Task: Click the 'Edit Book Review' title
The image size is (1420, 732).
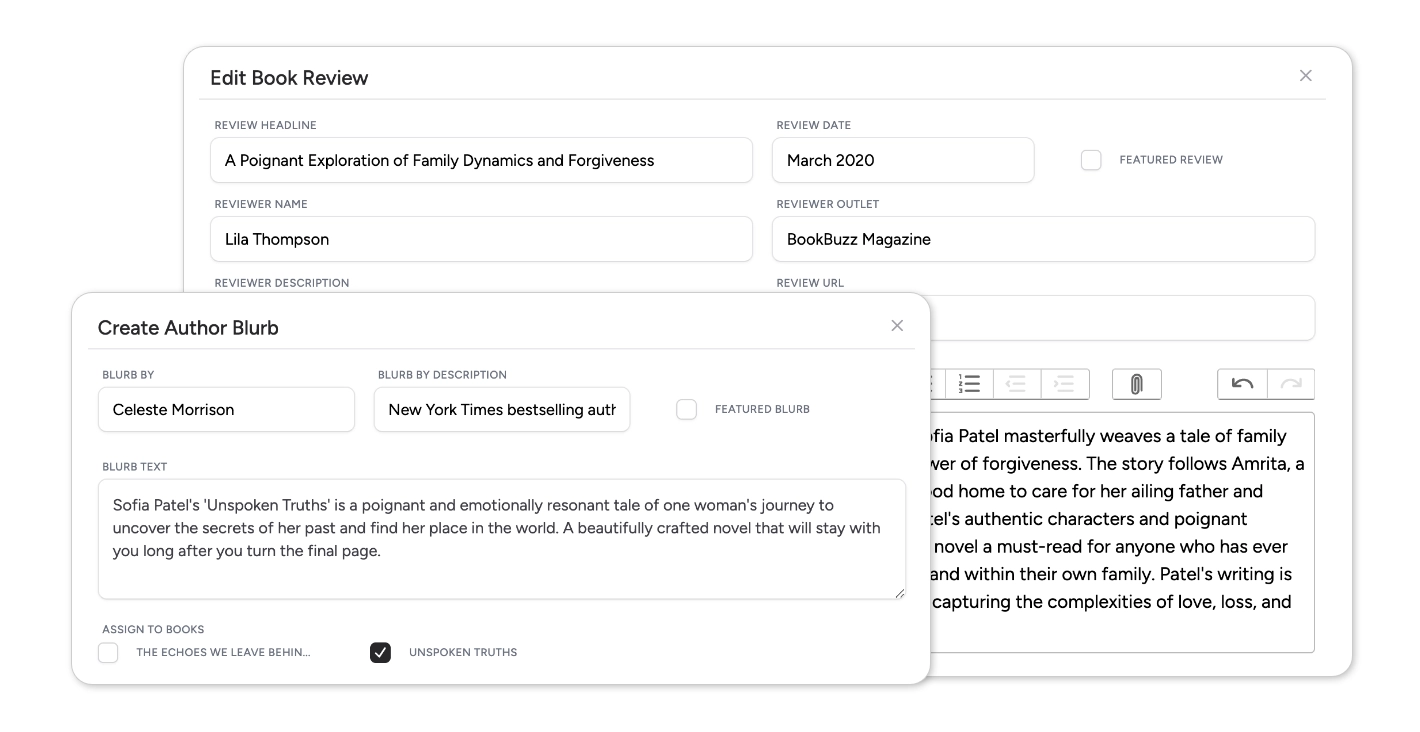Action: point(289,78)
